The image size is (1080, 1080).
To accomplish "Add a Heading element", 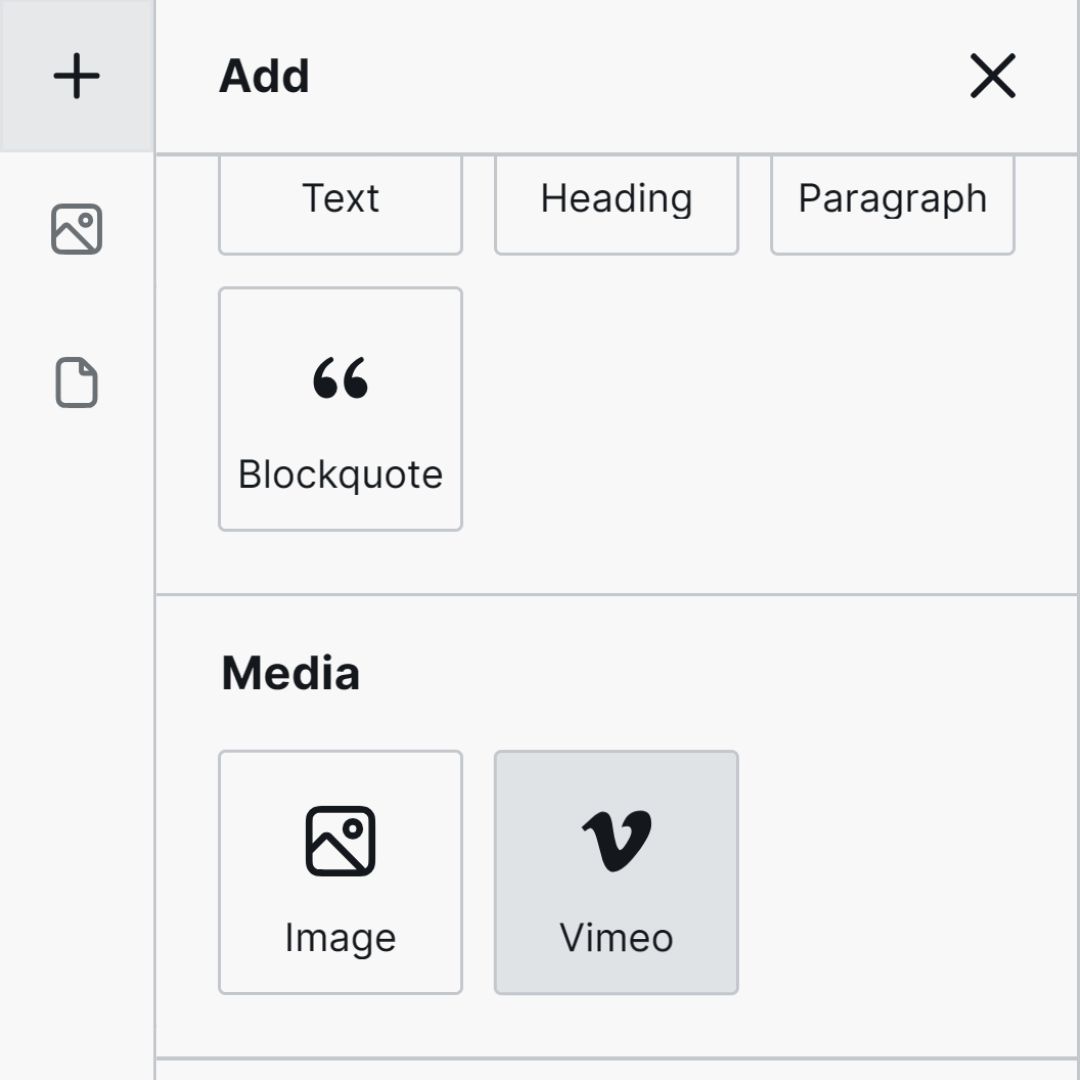I will click(x=616, y=205).
